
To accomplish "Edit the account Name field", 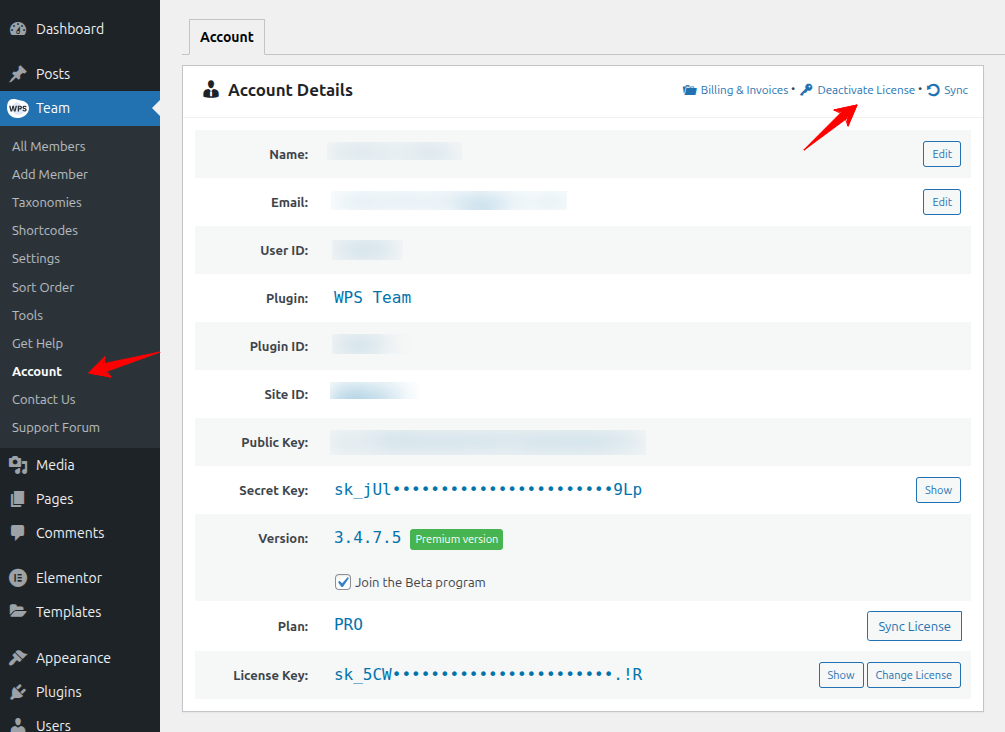I will point(941,154).
